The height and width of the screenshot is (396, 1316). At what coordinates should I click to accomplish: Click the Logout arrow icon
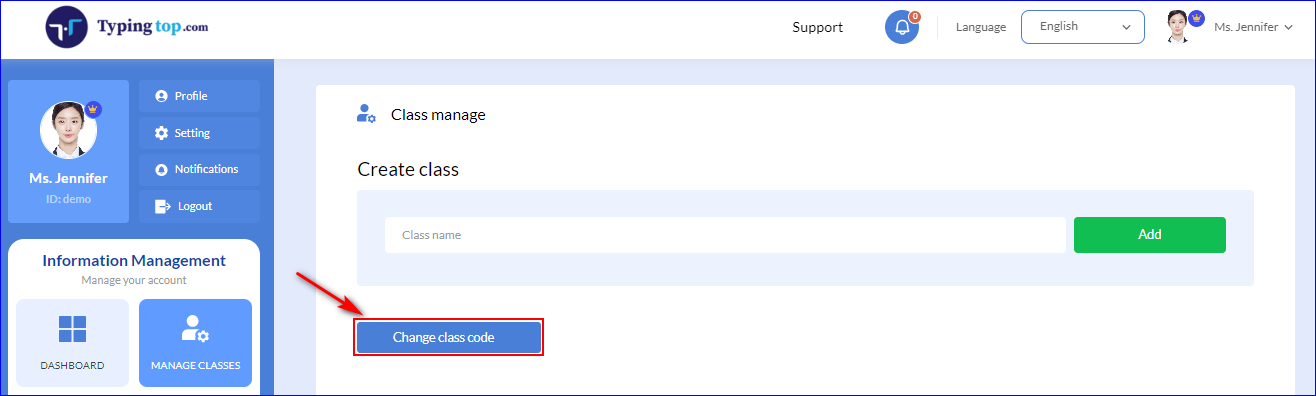(162, 206)
